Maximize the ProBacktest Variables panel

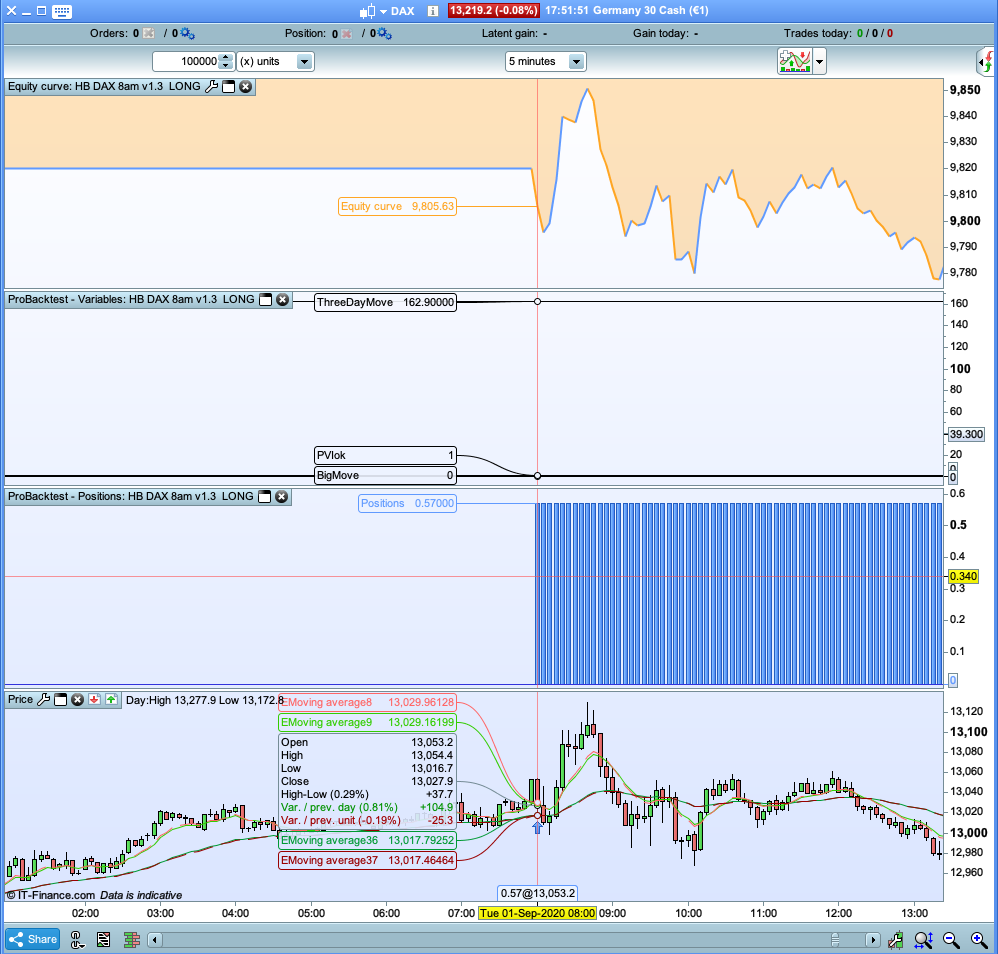point(265,300)
